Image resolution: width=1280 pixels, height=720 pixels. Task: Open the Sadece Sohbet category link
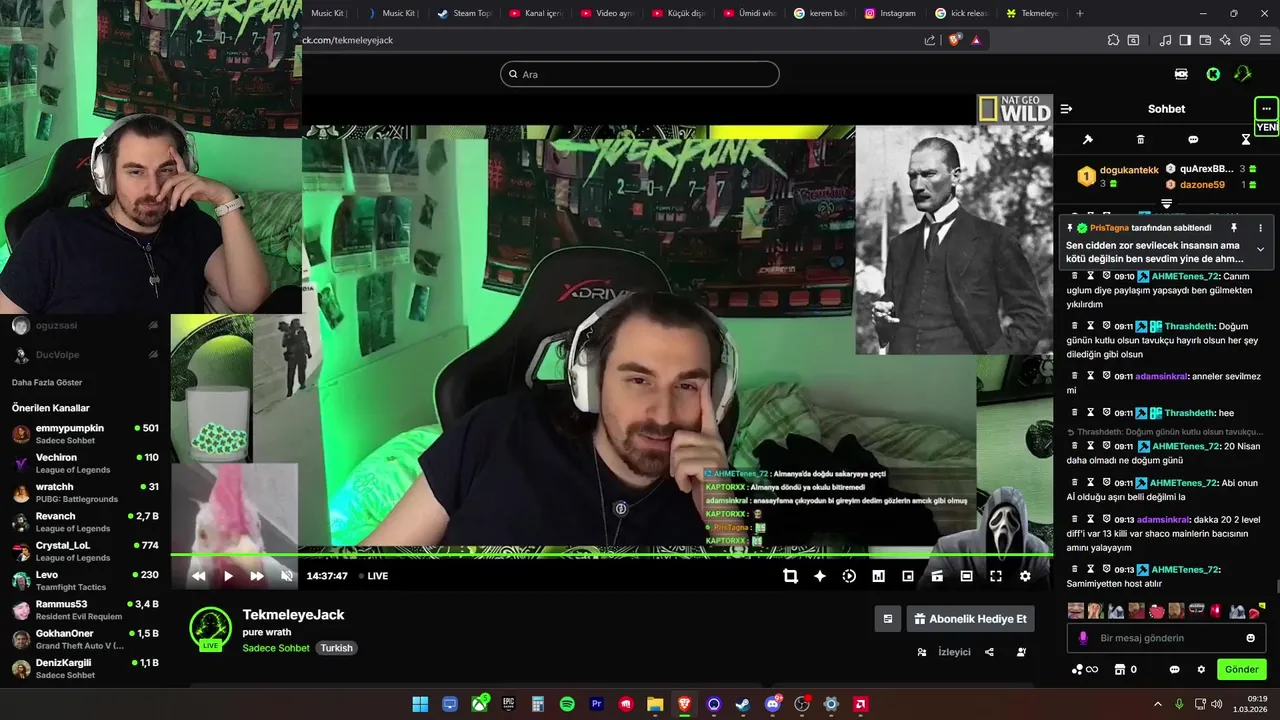276,648
